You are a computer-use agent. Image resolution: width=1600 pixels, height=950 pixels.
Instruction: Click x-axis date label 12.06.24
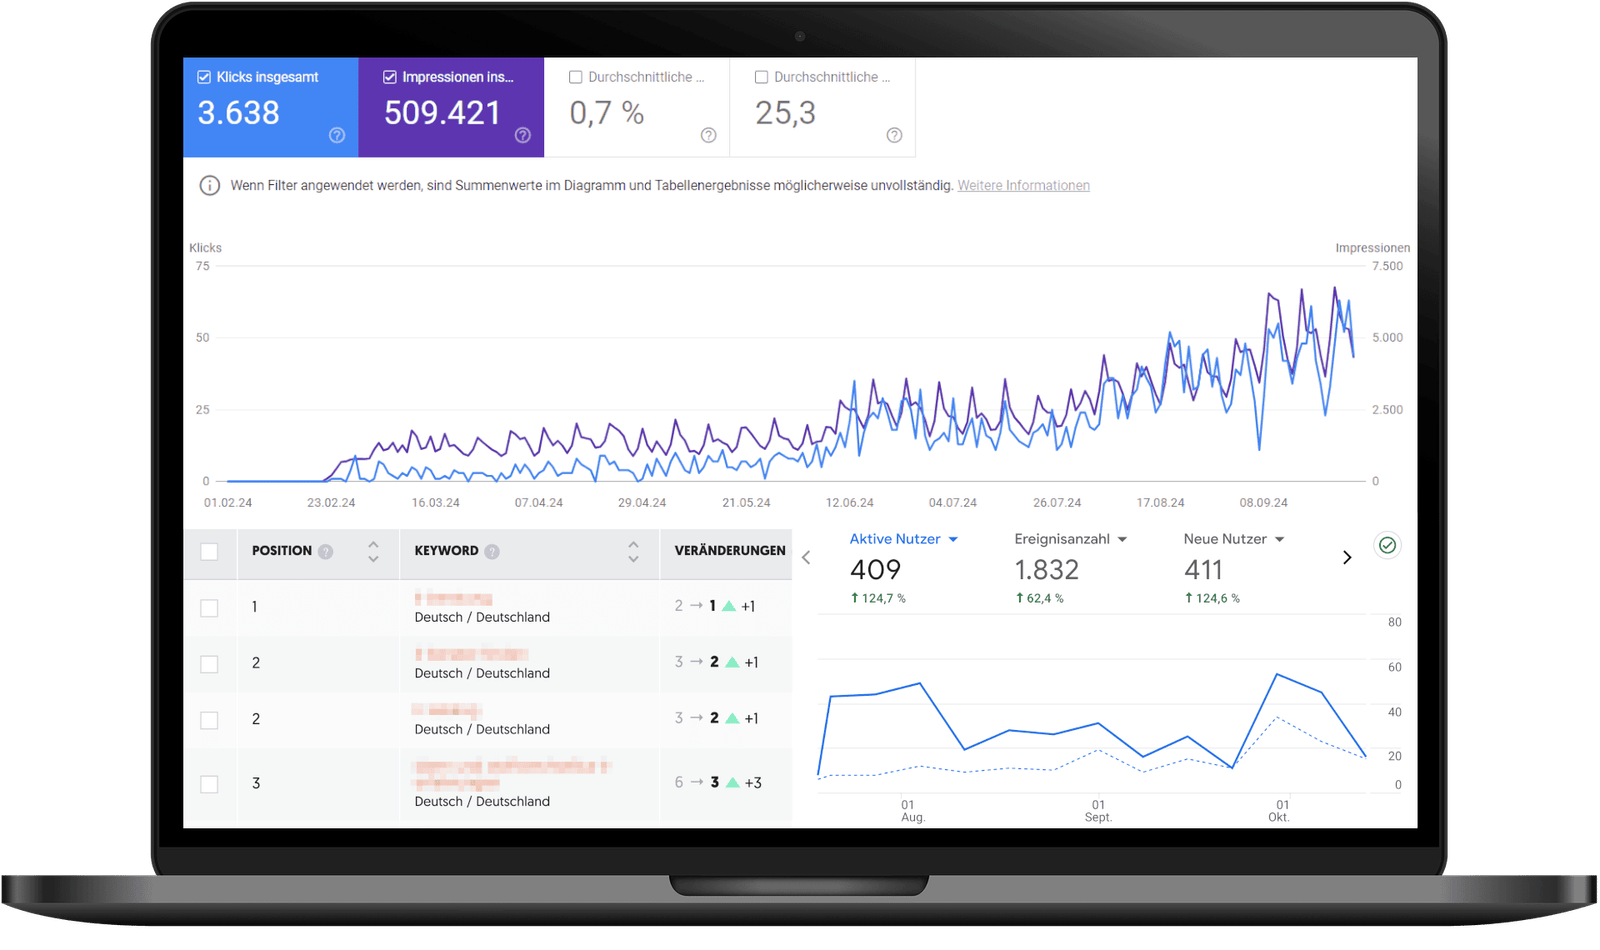point(849,503)
